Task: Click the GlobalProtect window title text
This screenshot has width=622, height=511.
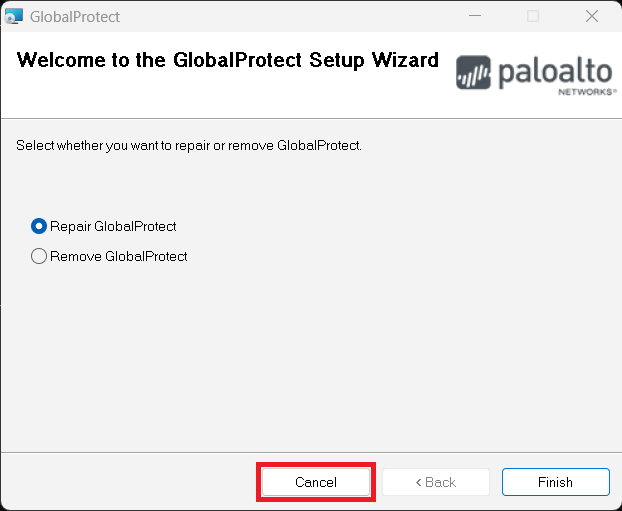Action: (75, 16)
